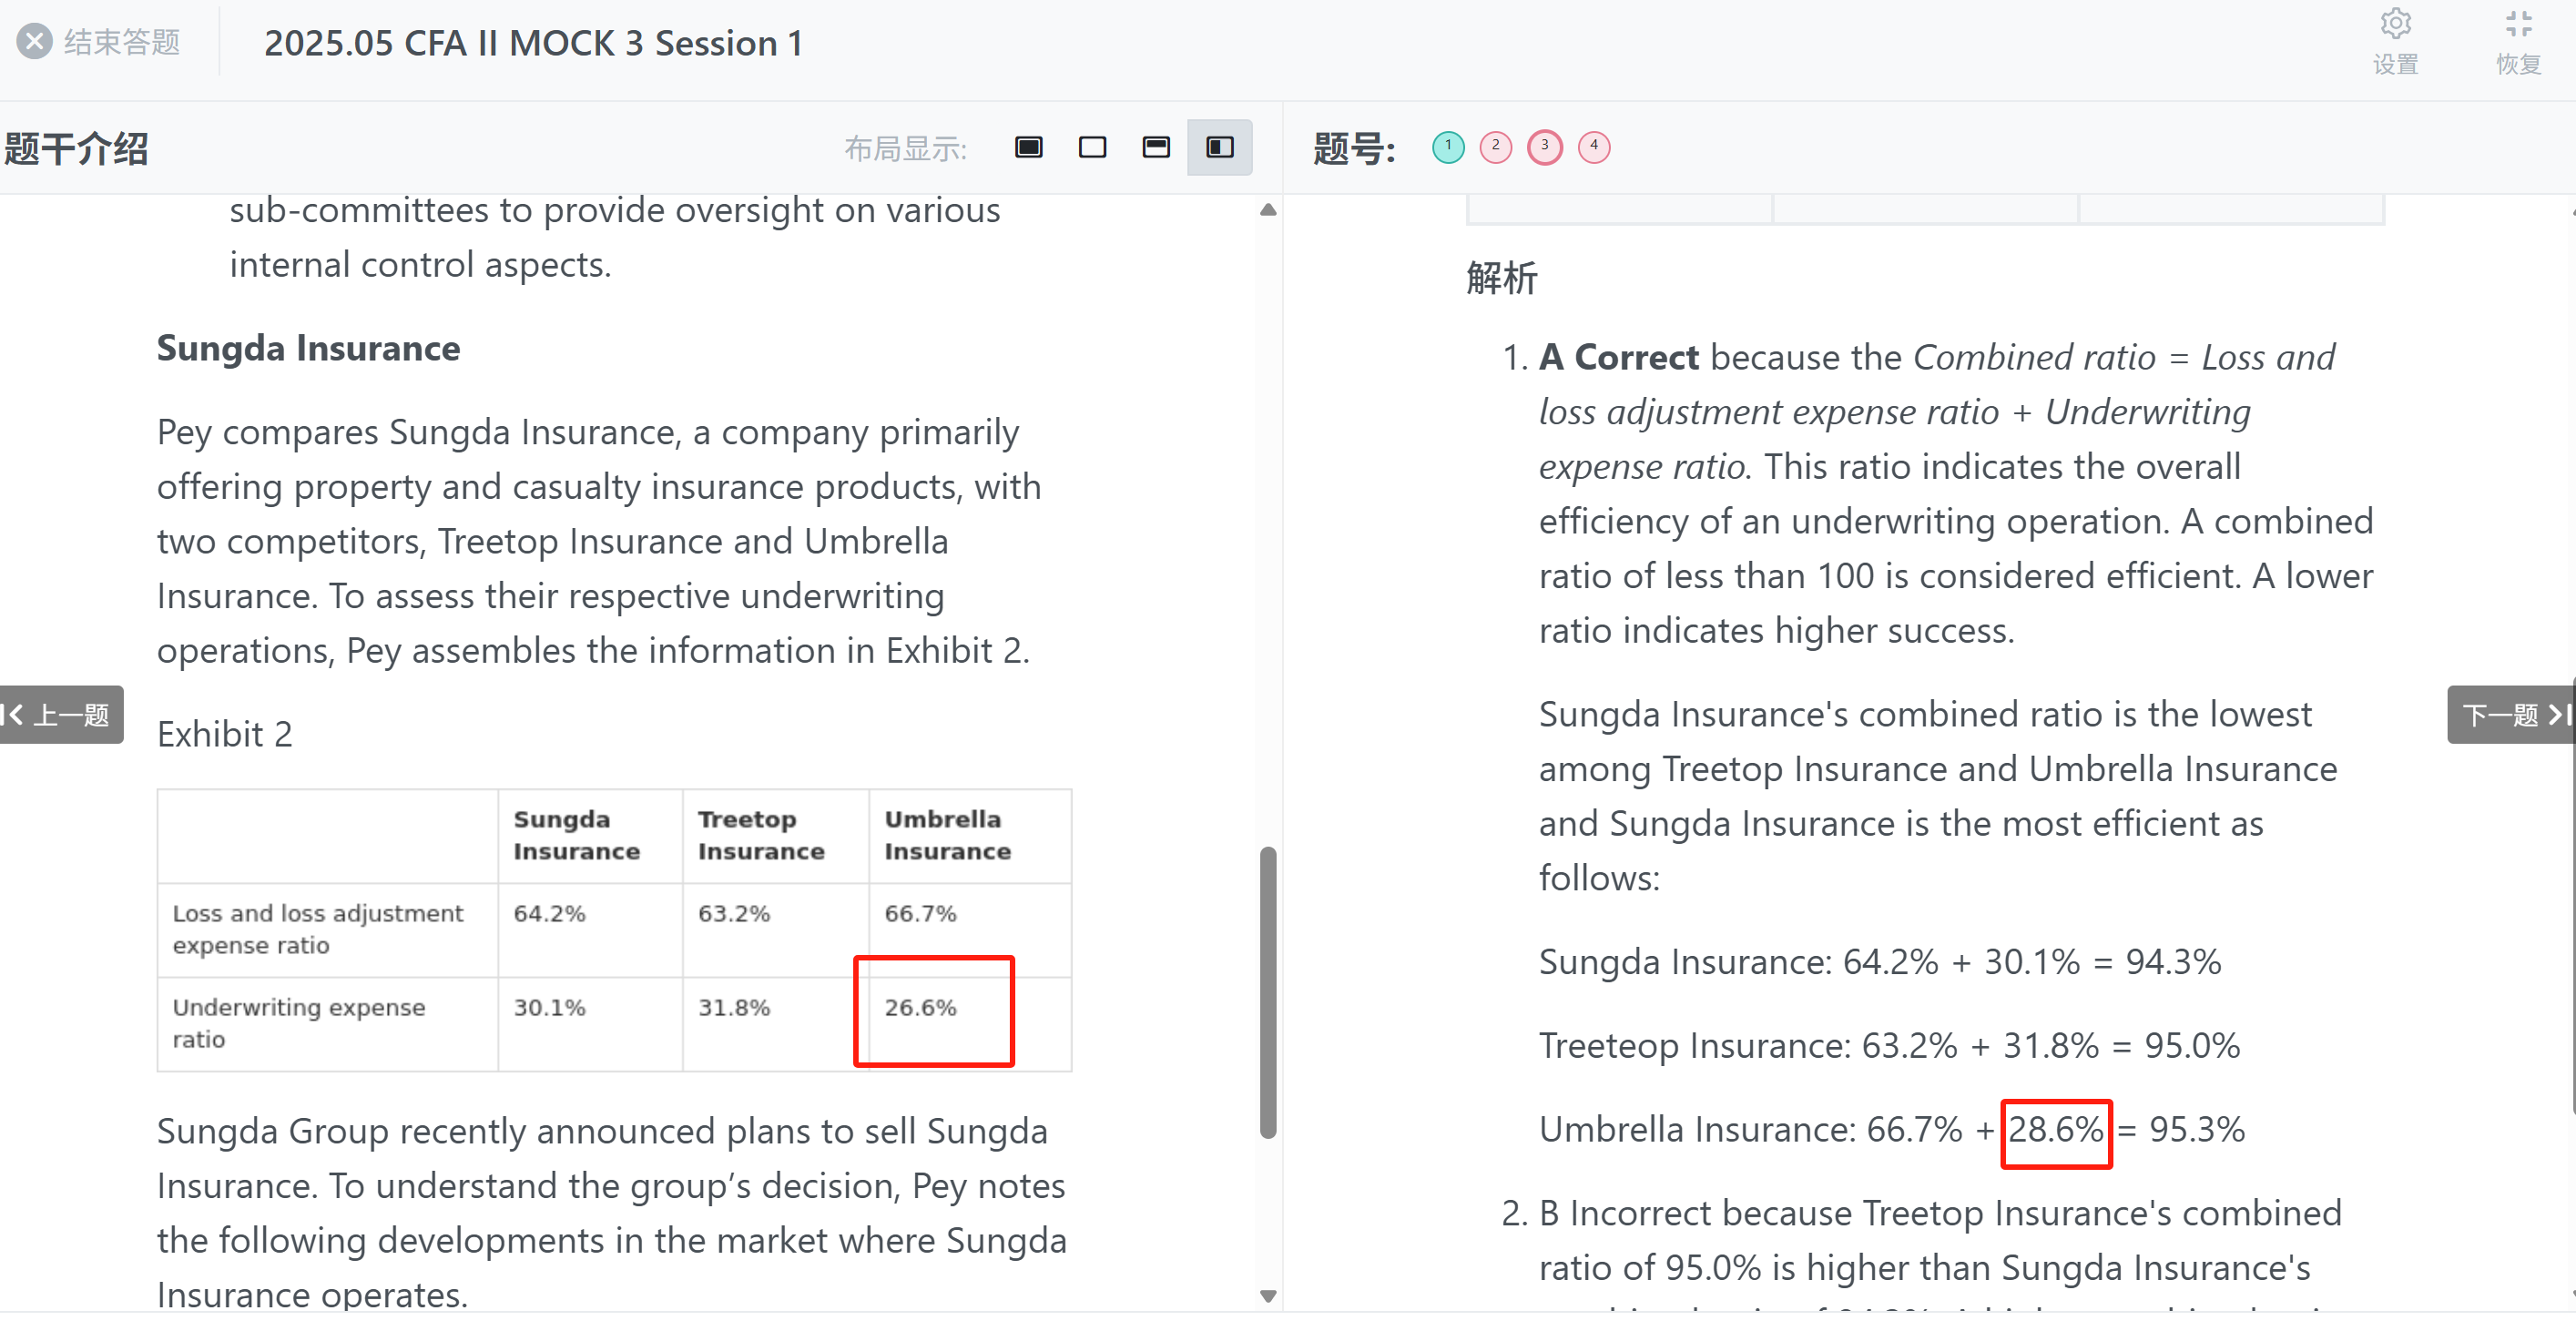
Task: Click the 题干介绍 panel heading
Action: click(x=76, y=149)
